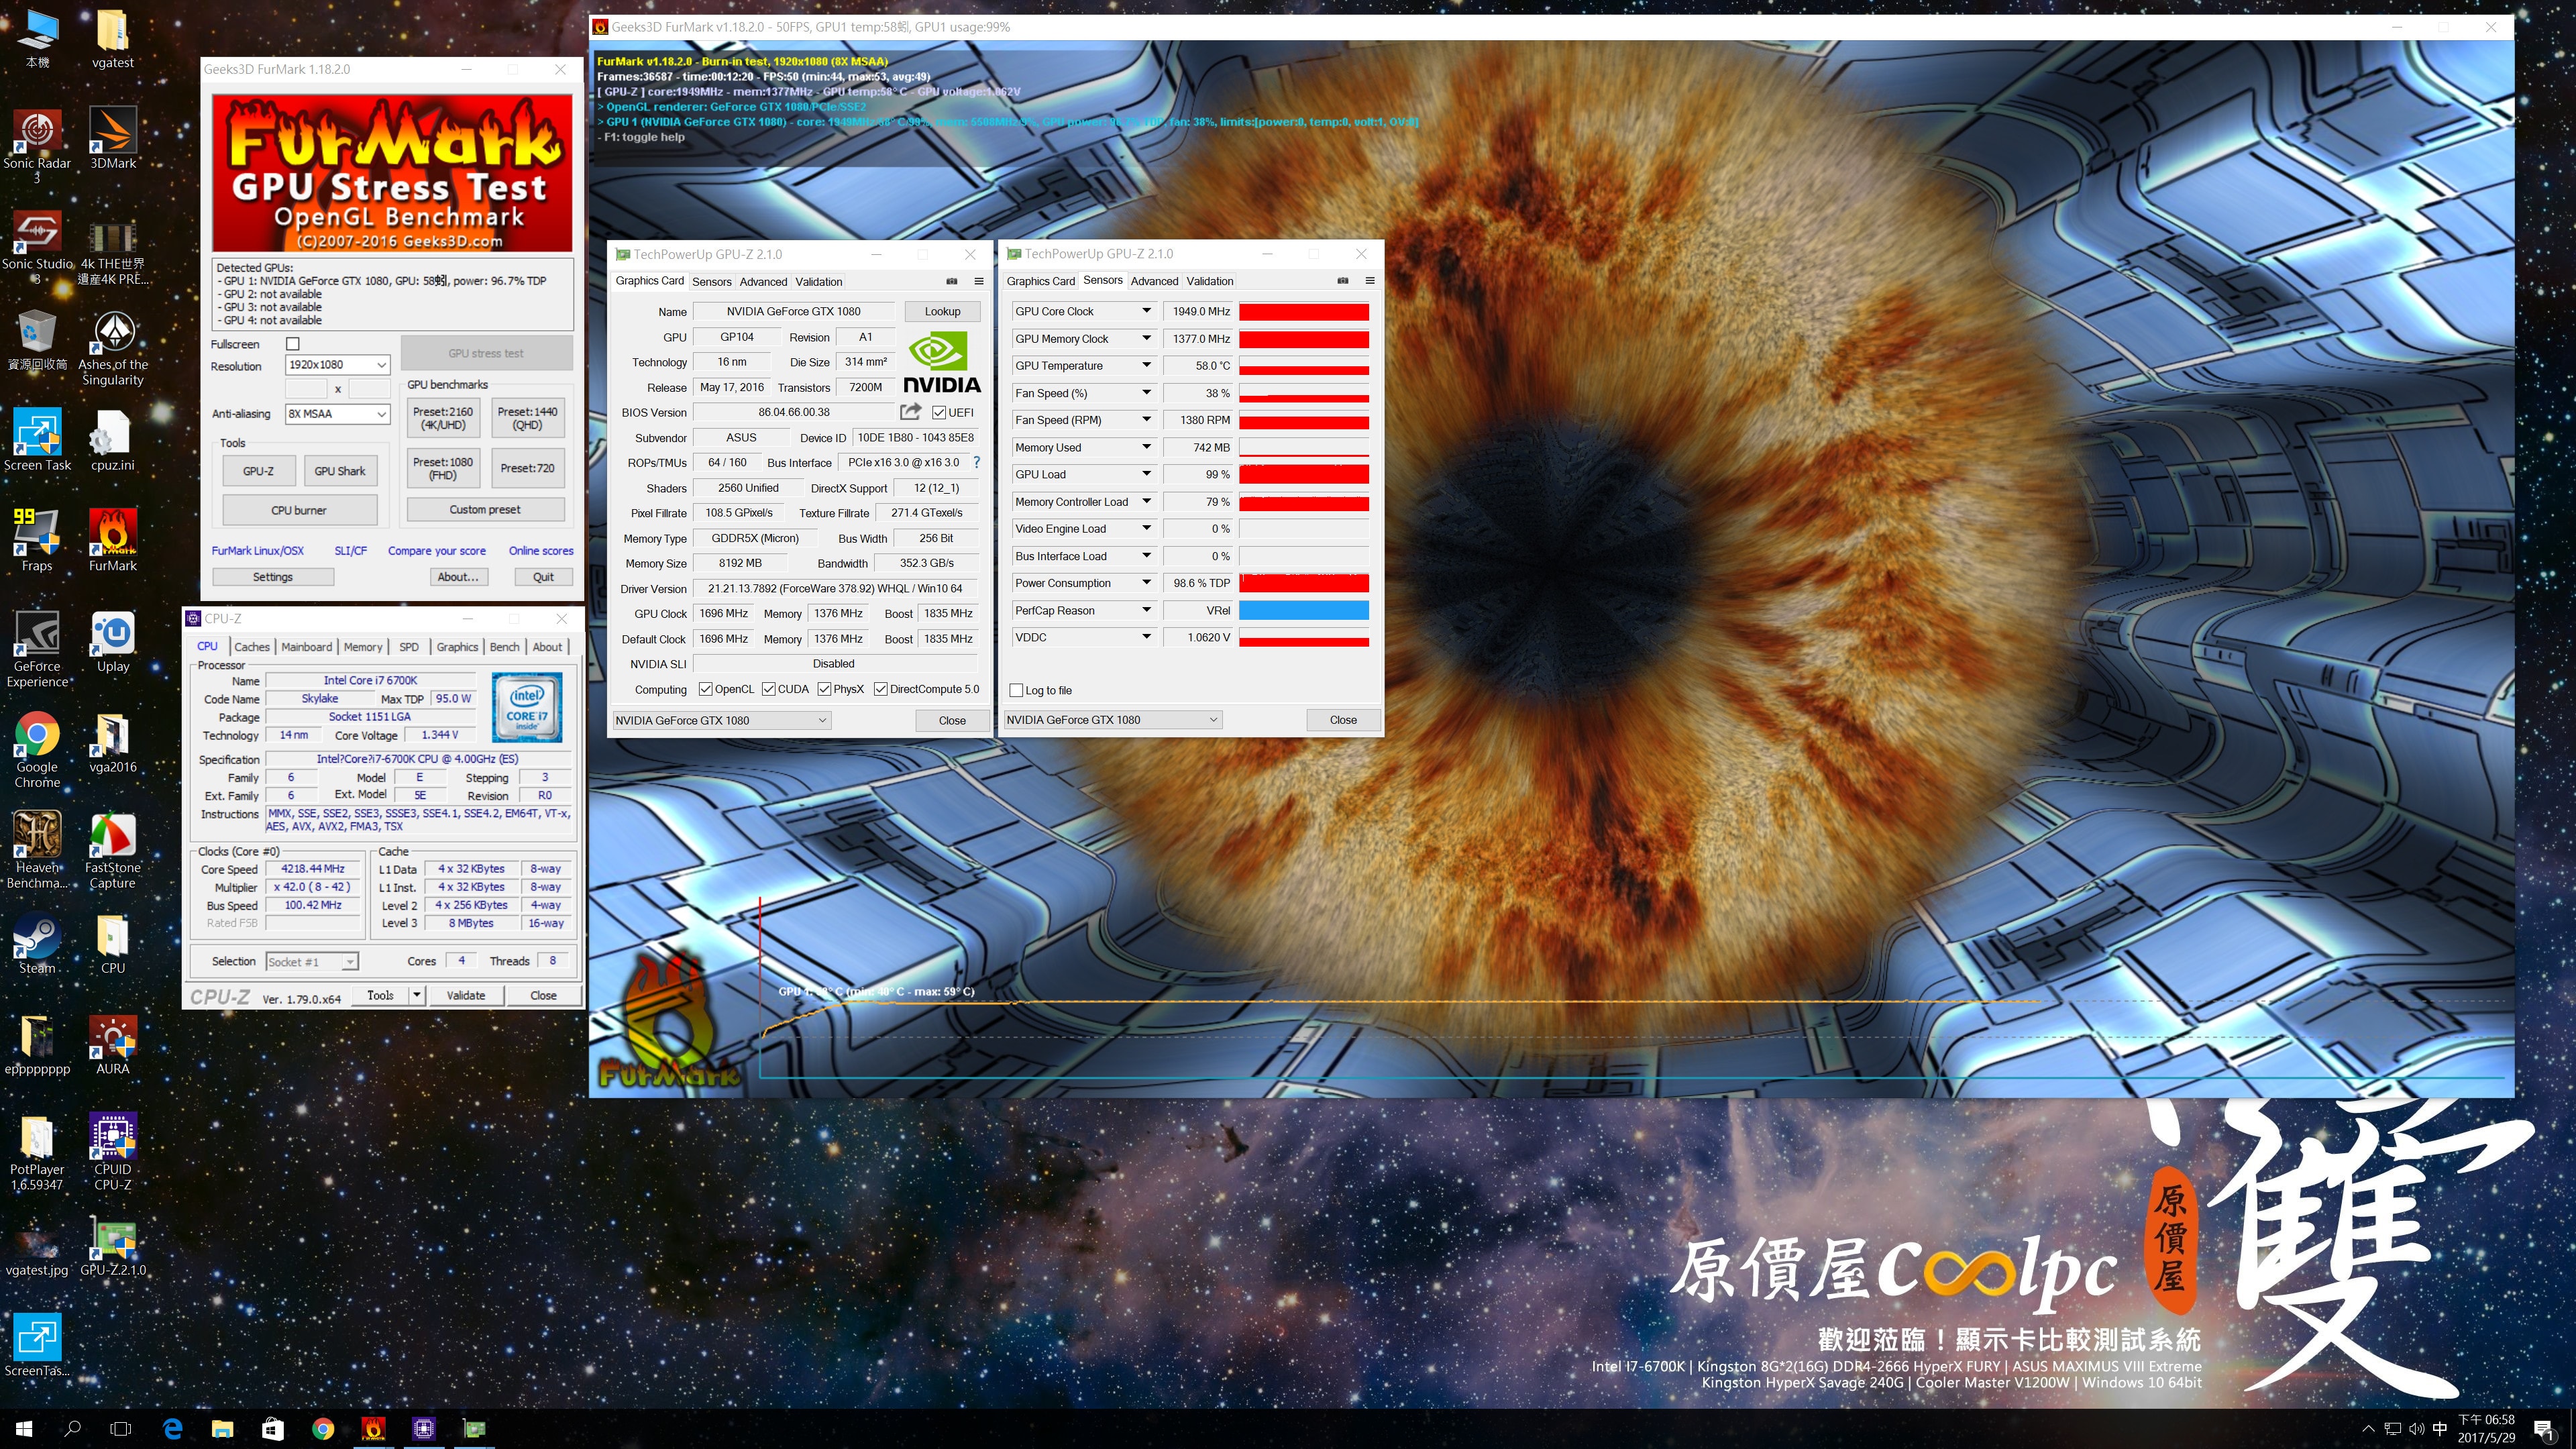Click the custom resolution width field in FurMark
Image resolution: width=2576 pixels, height=1449 pixels.
pos(306,389)
